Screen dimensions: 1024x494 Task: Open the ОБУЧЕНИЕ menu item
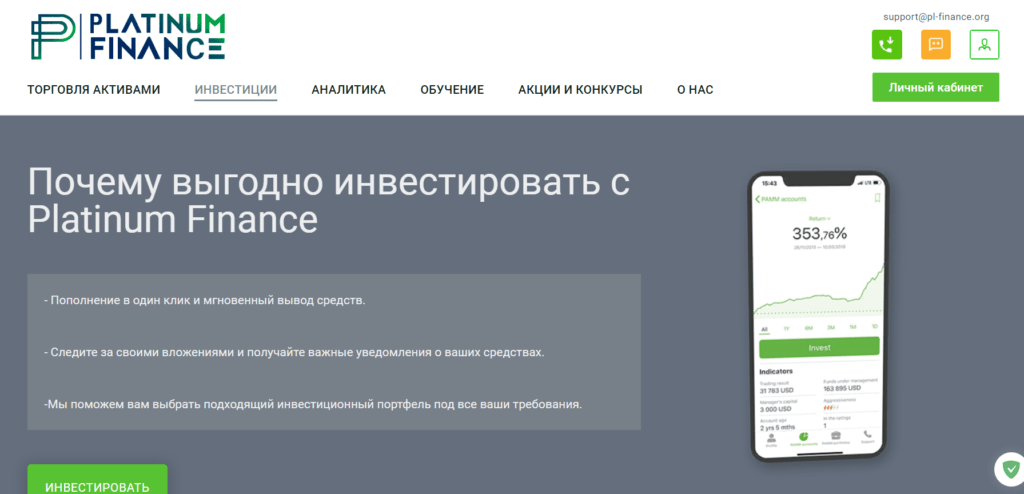coord(452,90)
